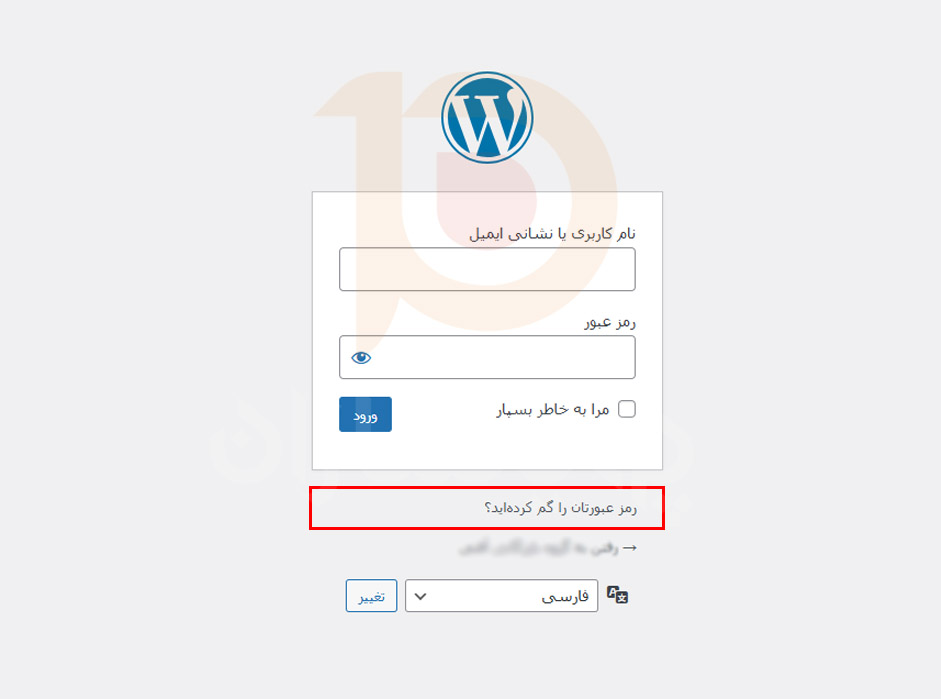The width and height of the screenshot is (941, 700).
Task: Toggle remember-me via its مرا به خاطر بسپار label
Action: coord(553,410)
